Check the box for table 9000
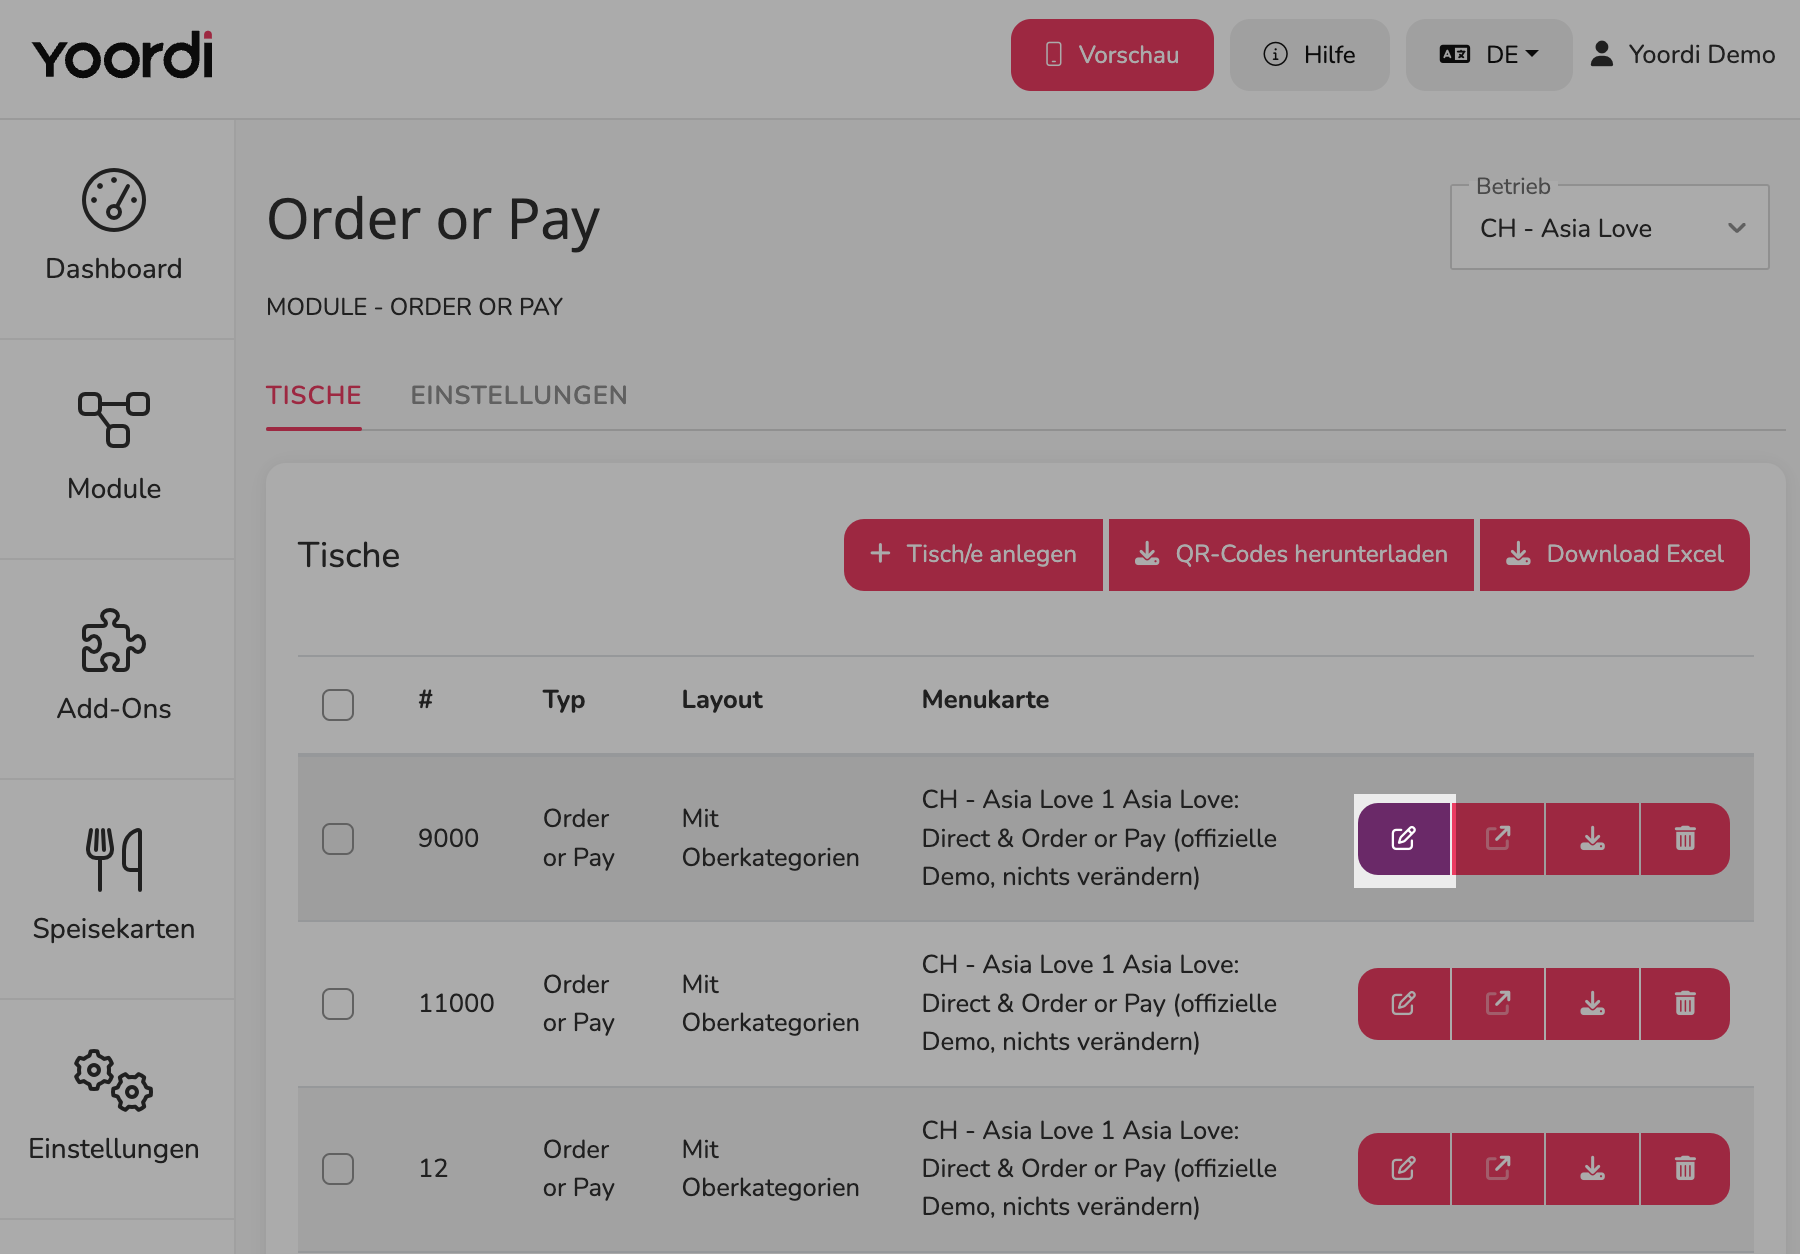Screen dimensions: 1800x1254 pyautogui.click(x=338, y=839)
